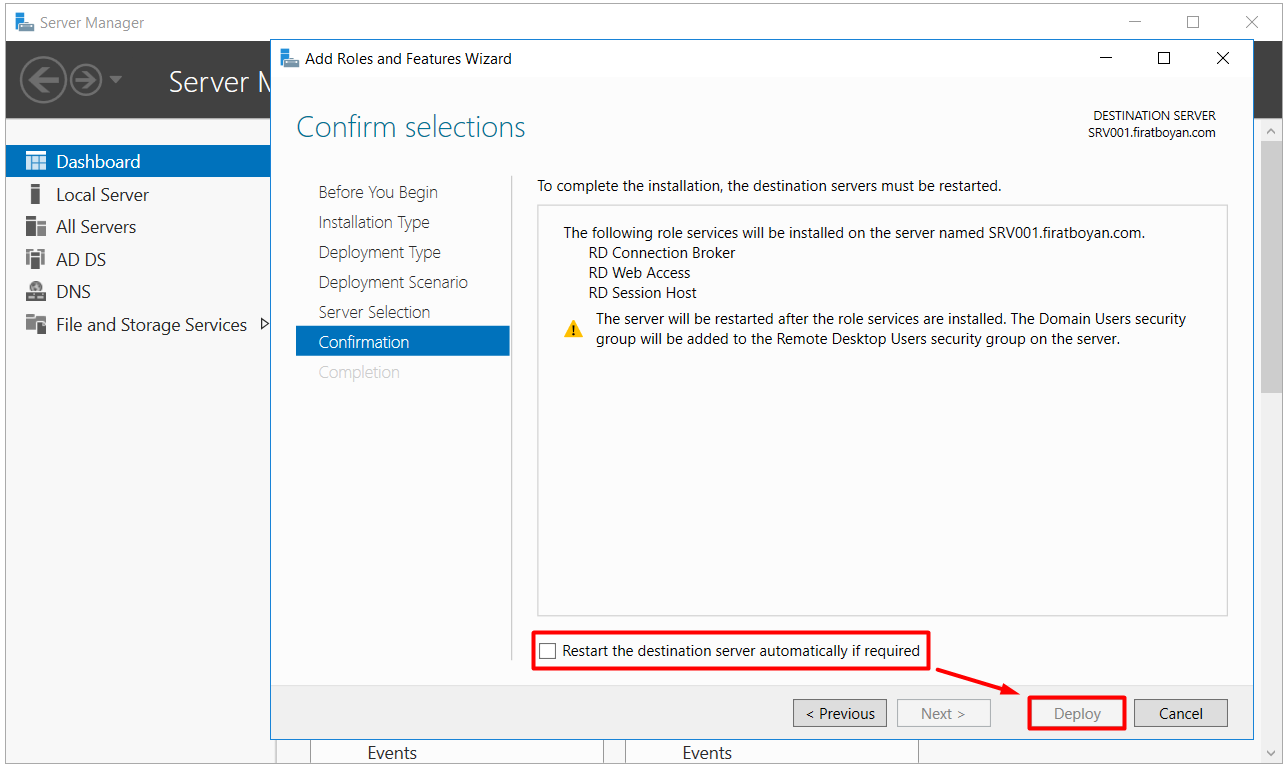
Task: Click the All Servers icon
Action: (36, 227)
